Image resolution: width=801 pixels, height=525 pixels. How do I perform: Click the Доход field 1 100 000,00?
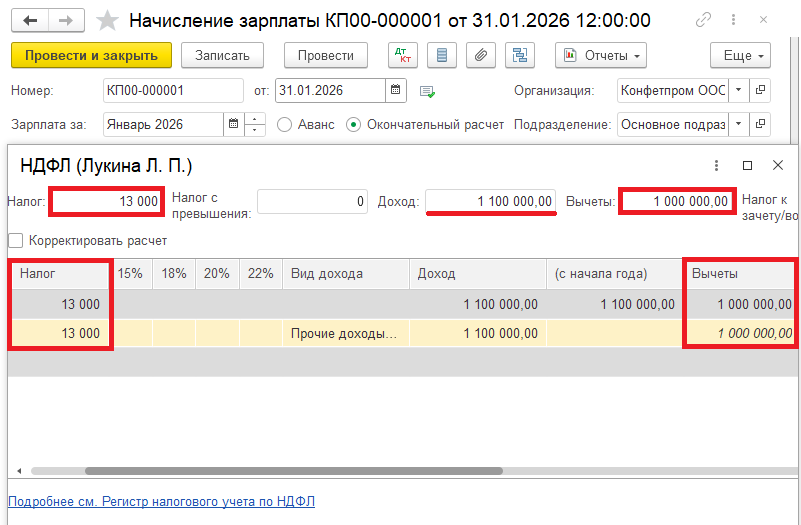[491, 201]
